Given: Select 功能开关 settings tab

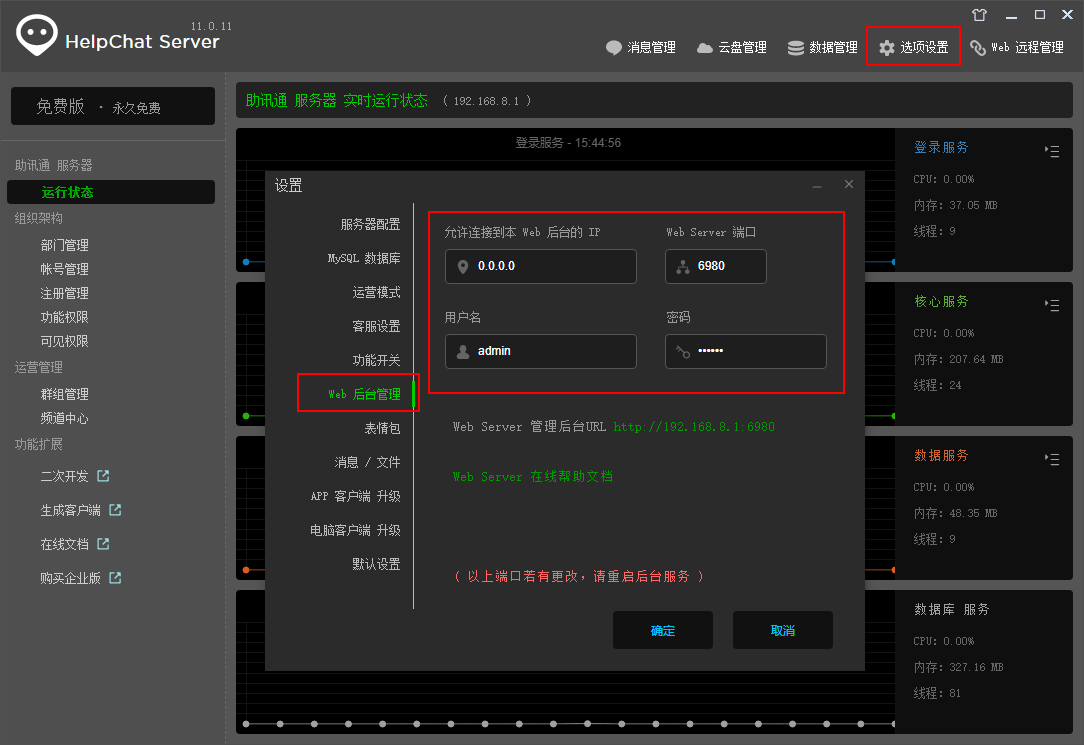Looking at the screenshot, I should tap(376, 359).
